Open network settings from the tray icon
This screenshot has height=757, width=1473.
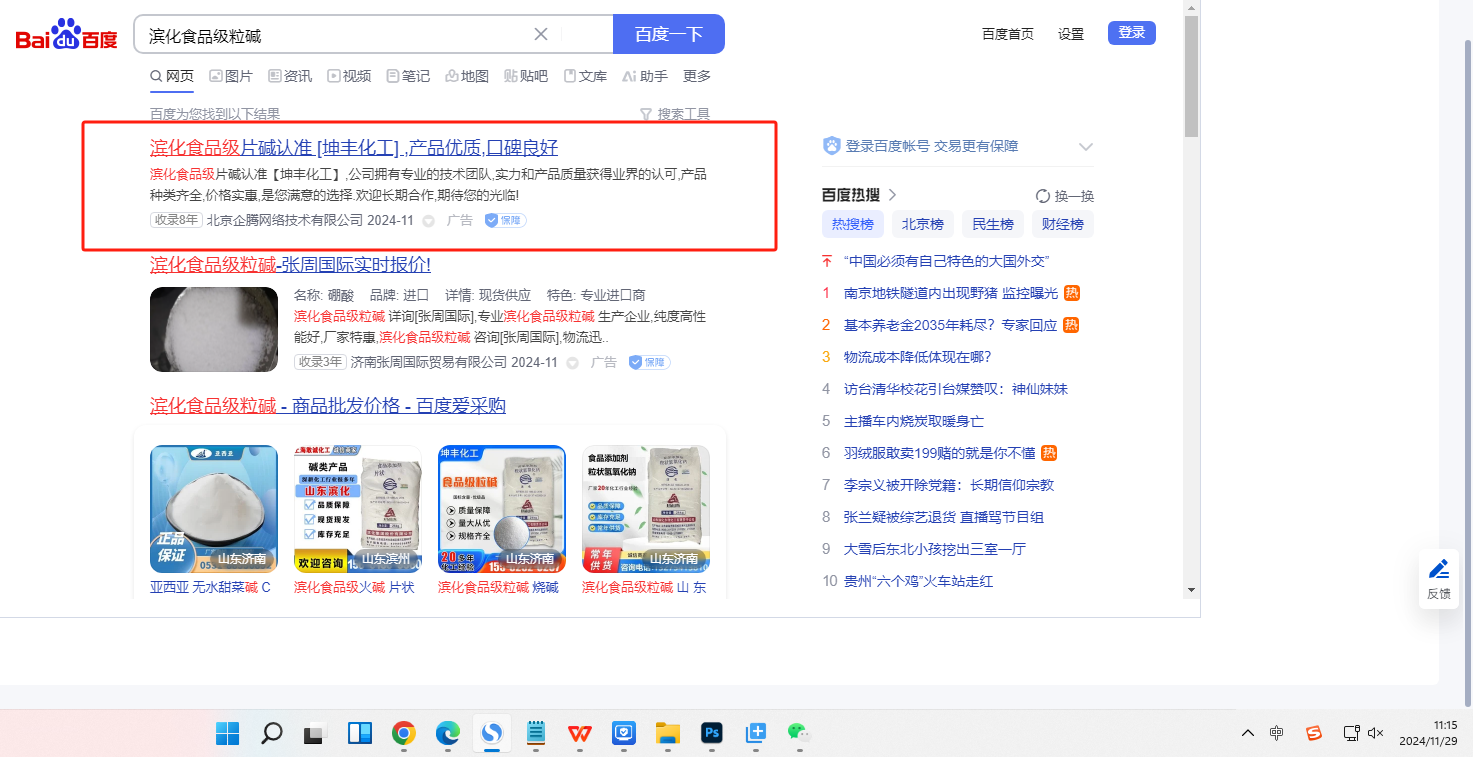pos(1351,733)
